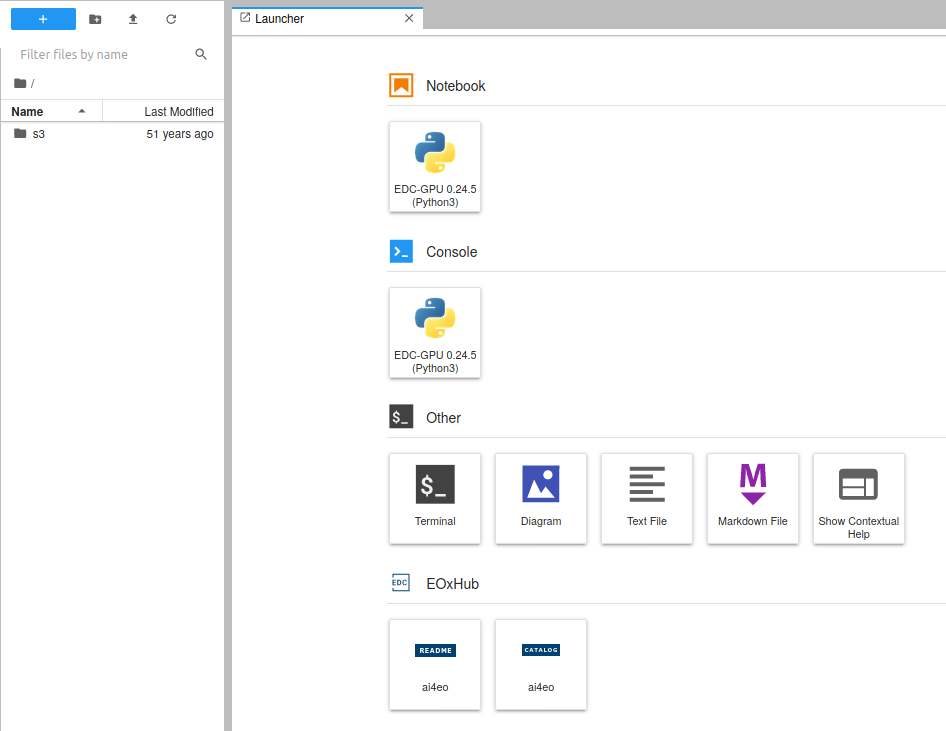Open the ai4eo CATALOG card
946x731 pixels.
[x=541, y=665]
